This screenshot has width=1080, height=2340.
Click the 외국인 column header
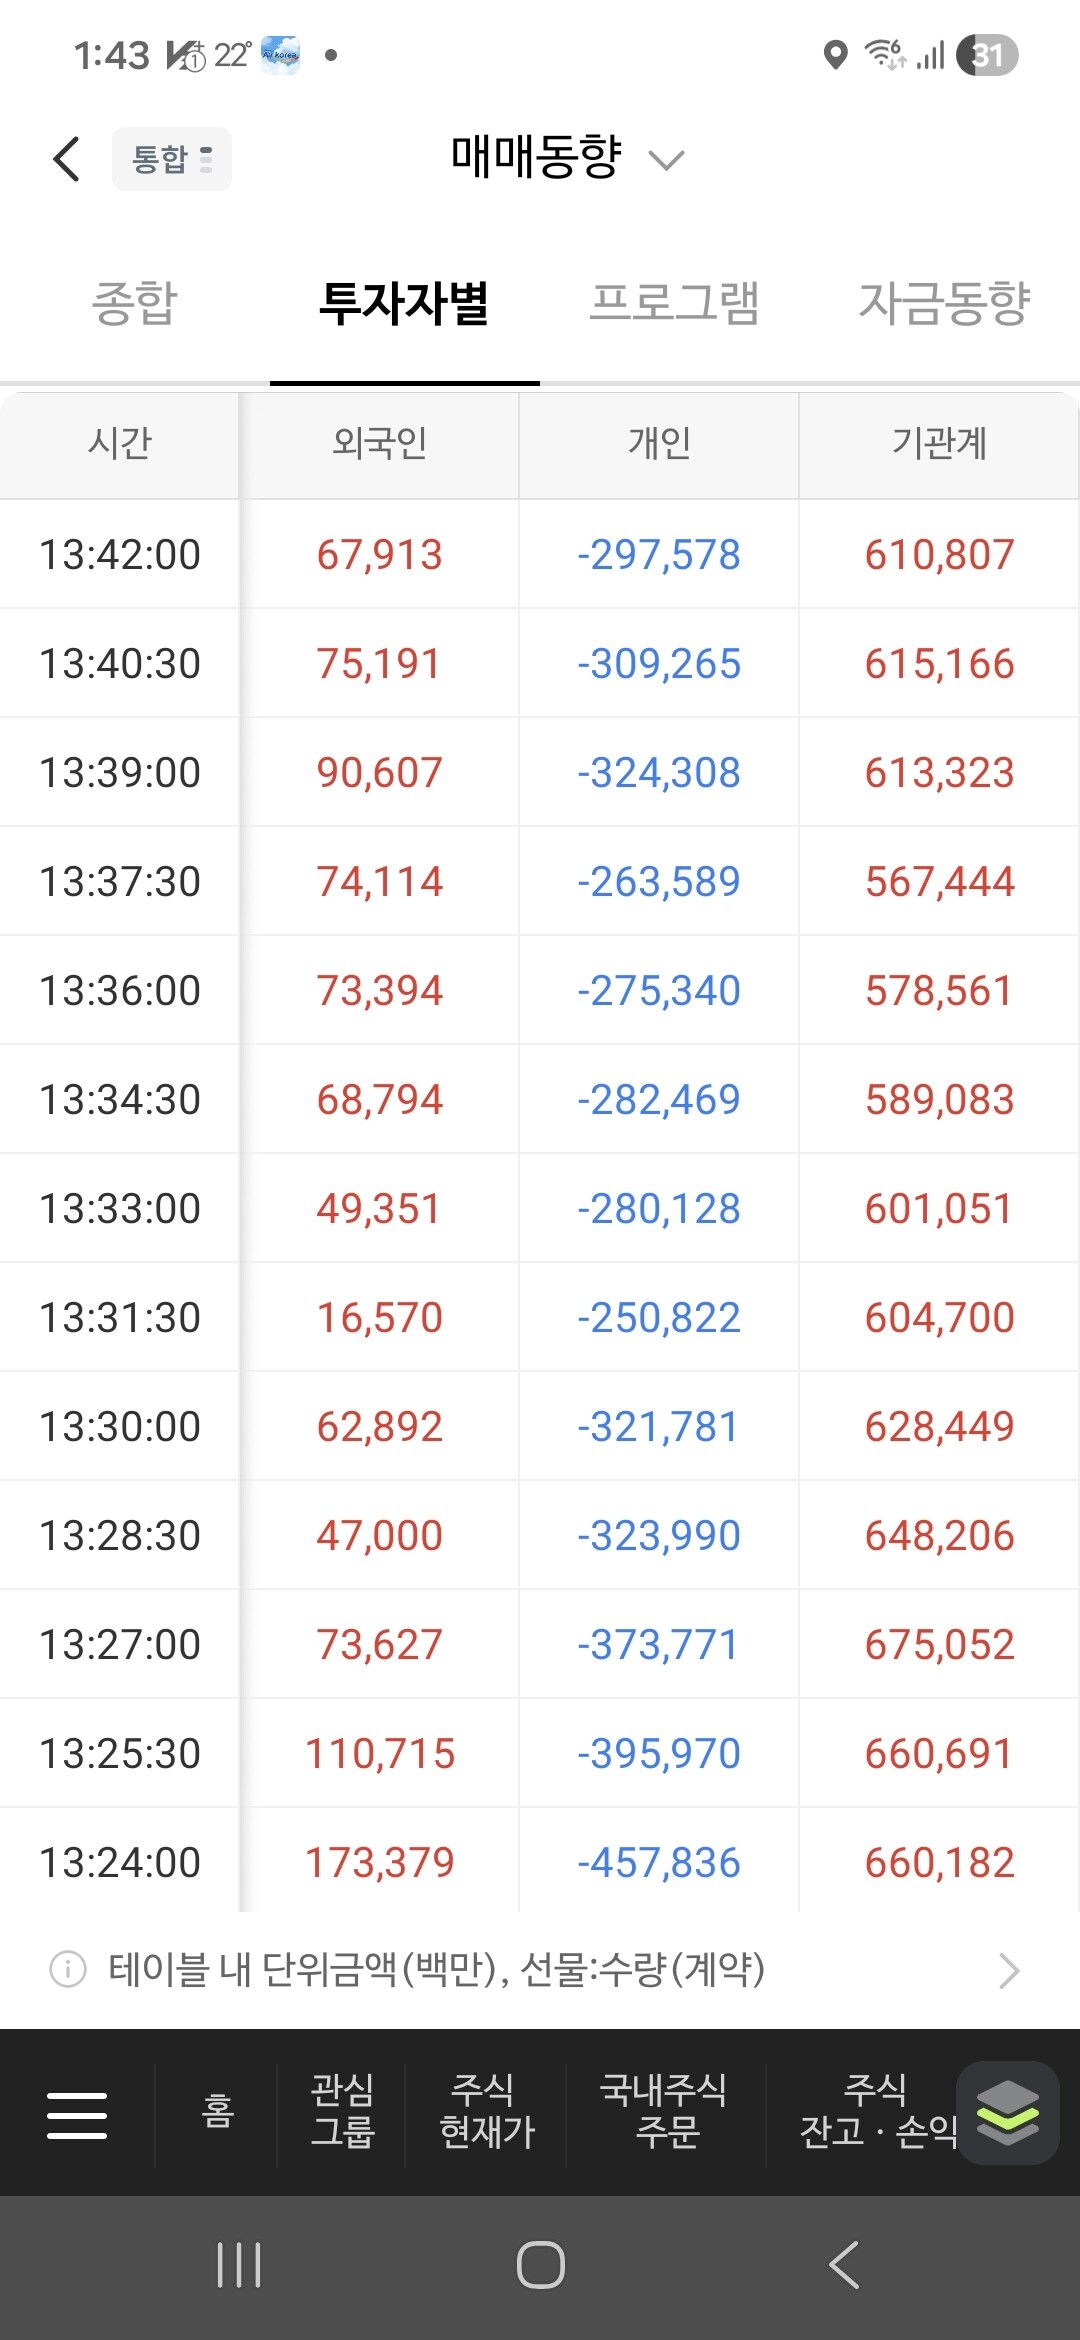click(380, 442)
